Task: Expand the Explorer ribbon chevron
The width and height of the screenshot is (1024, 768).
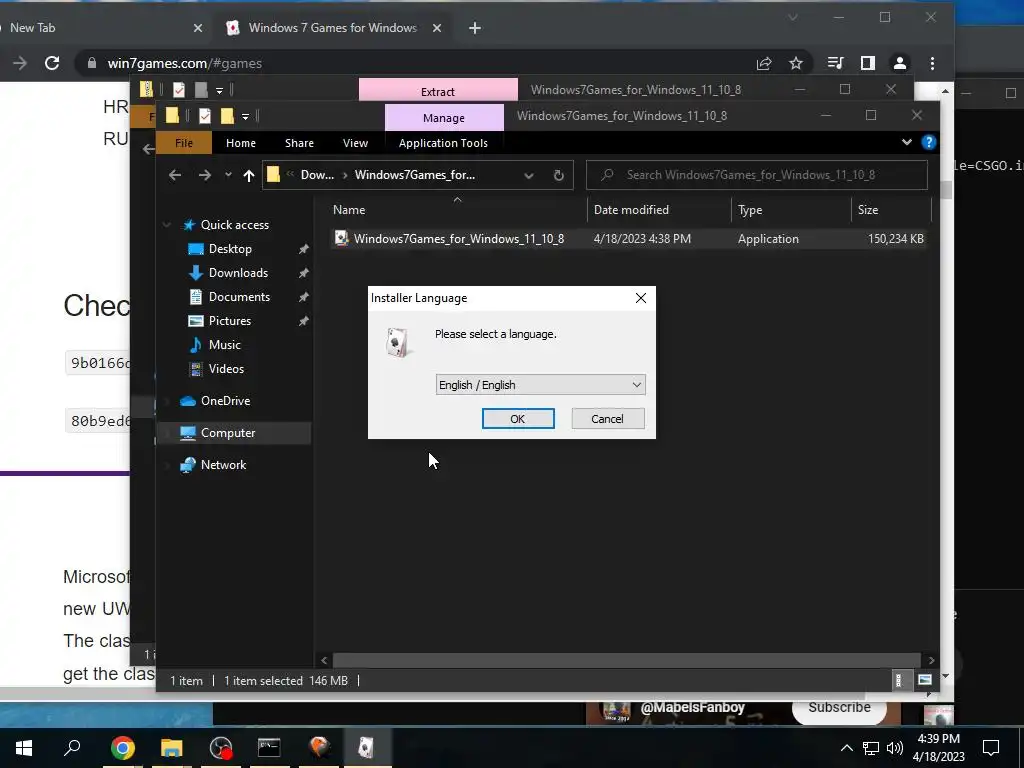Action: click(906, 142)
